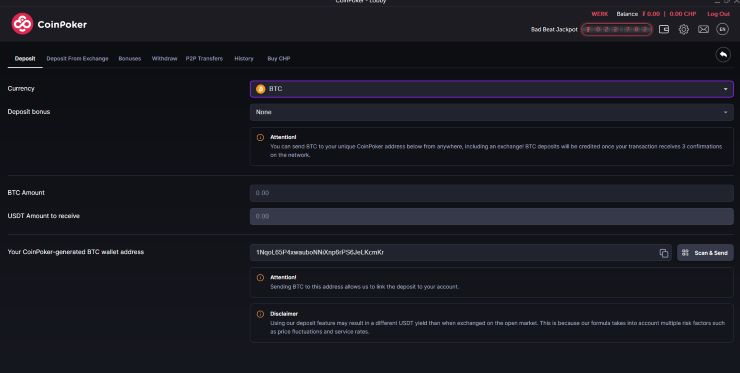Image resolution: width=740 pixels, height=373 pixels.
Task: Open the Bonuses tab
Action: 130,59
